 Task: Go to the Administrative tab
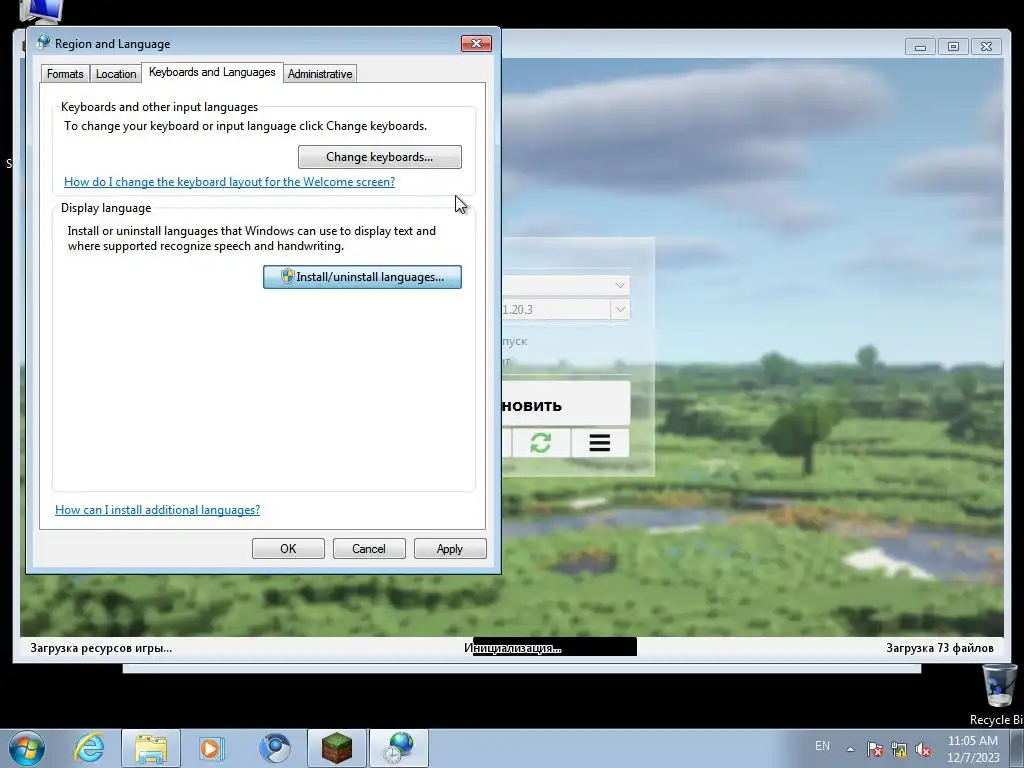tap(320, 74)
